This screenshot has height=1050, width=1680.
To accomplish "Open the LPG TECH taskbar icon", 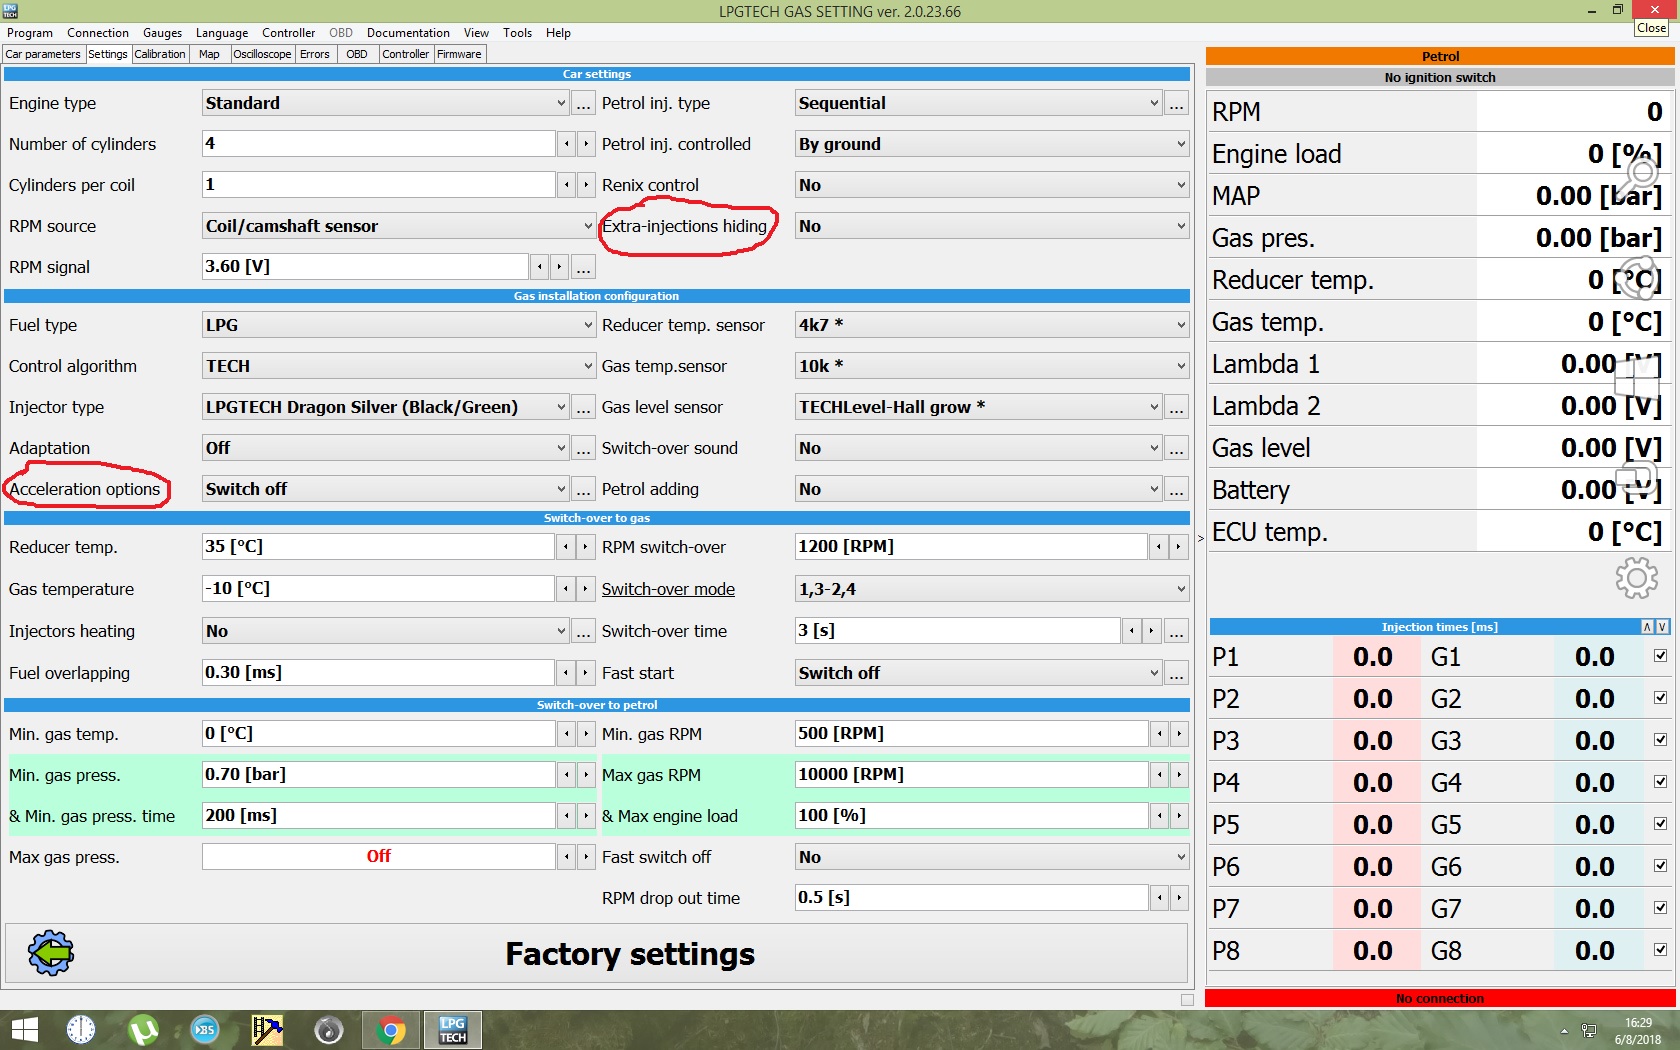I will (453, 1030).
